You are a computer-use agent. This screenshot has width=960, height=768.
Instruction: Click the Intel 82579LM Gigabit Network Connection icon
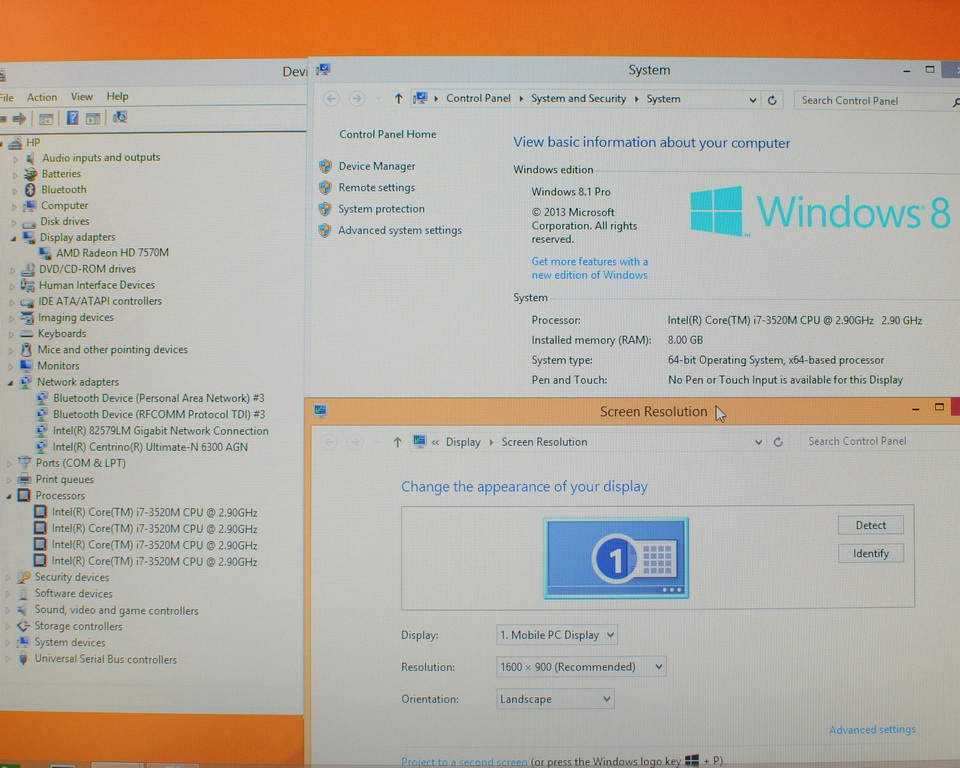click(42, 431)
